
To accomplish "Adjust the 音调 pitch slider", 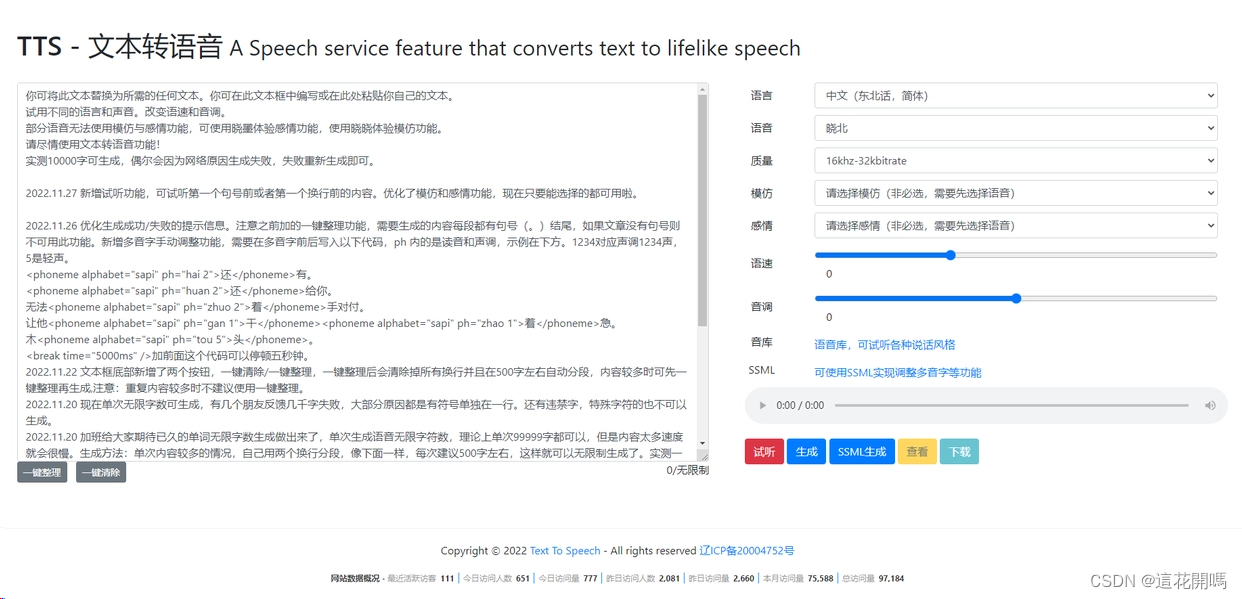I will click(x=1016, y=298).
